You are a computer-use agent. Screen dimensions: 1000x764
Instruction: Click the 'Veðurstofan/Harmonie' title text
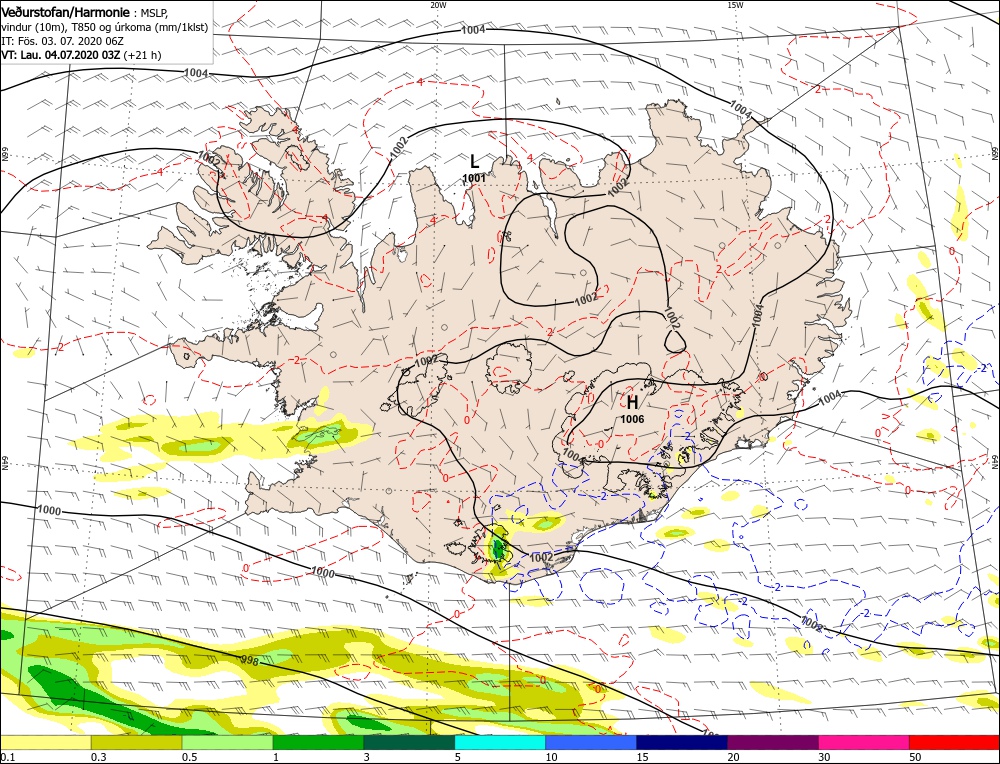point(66,12)
